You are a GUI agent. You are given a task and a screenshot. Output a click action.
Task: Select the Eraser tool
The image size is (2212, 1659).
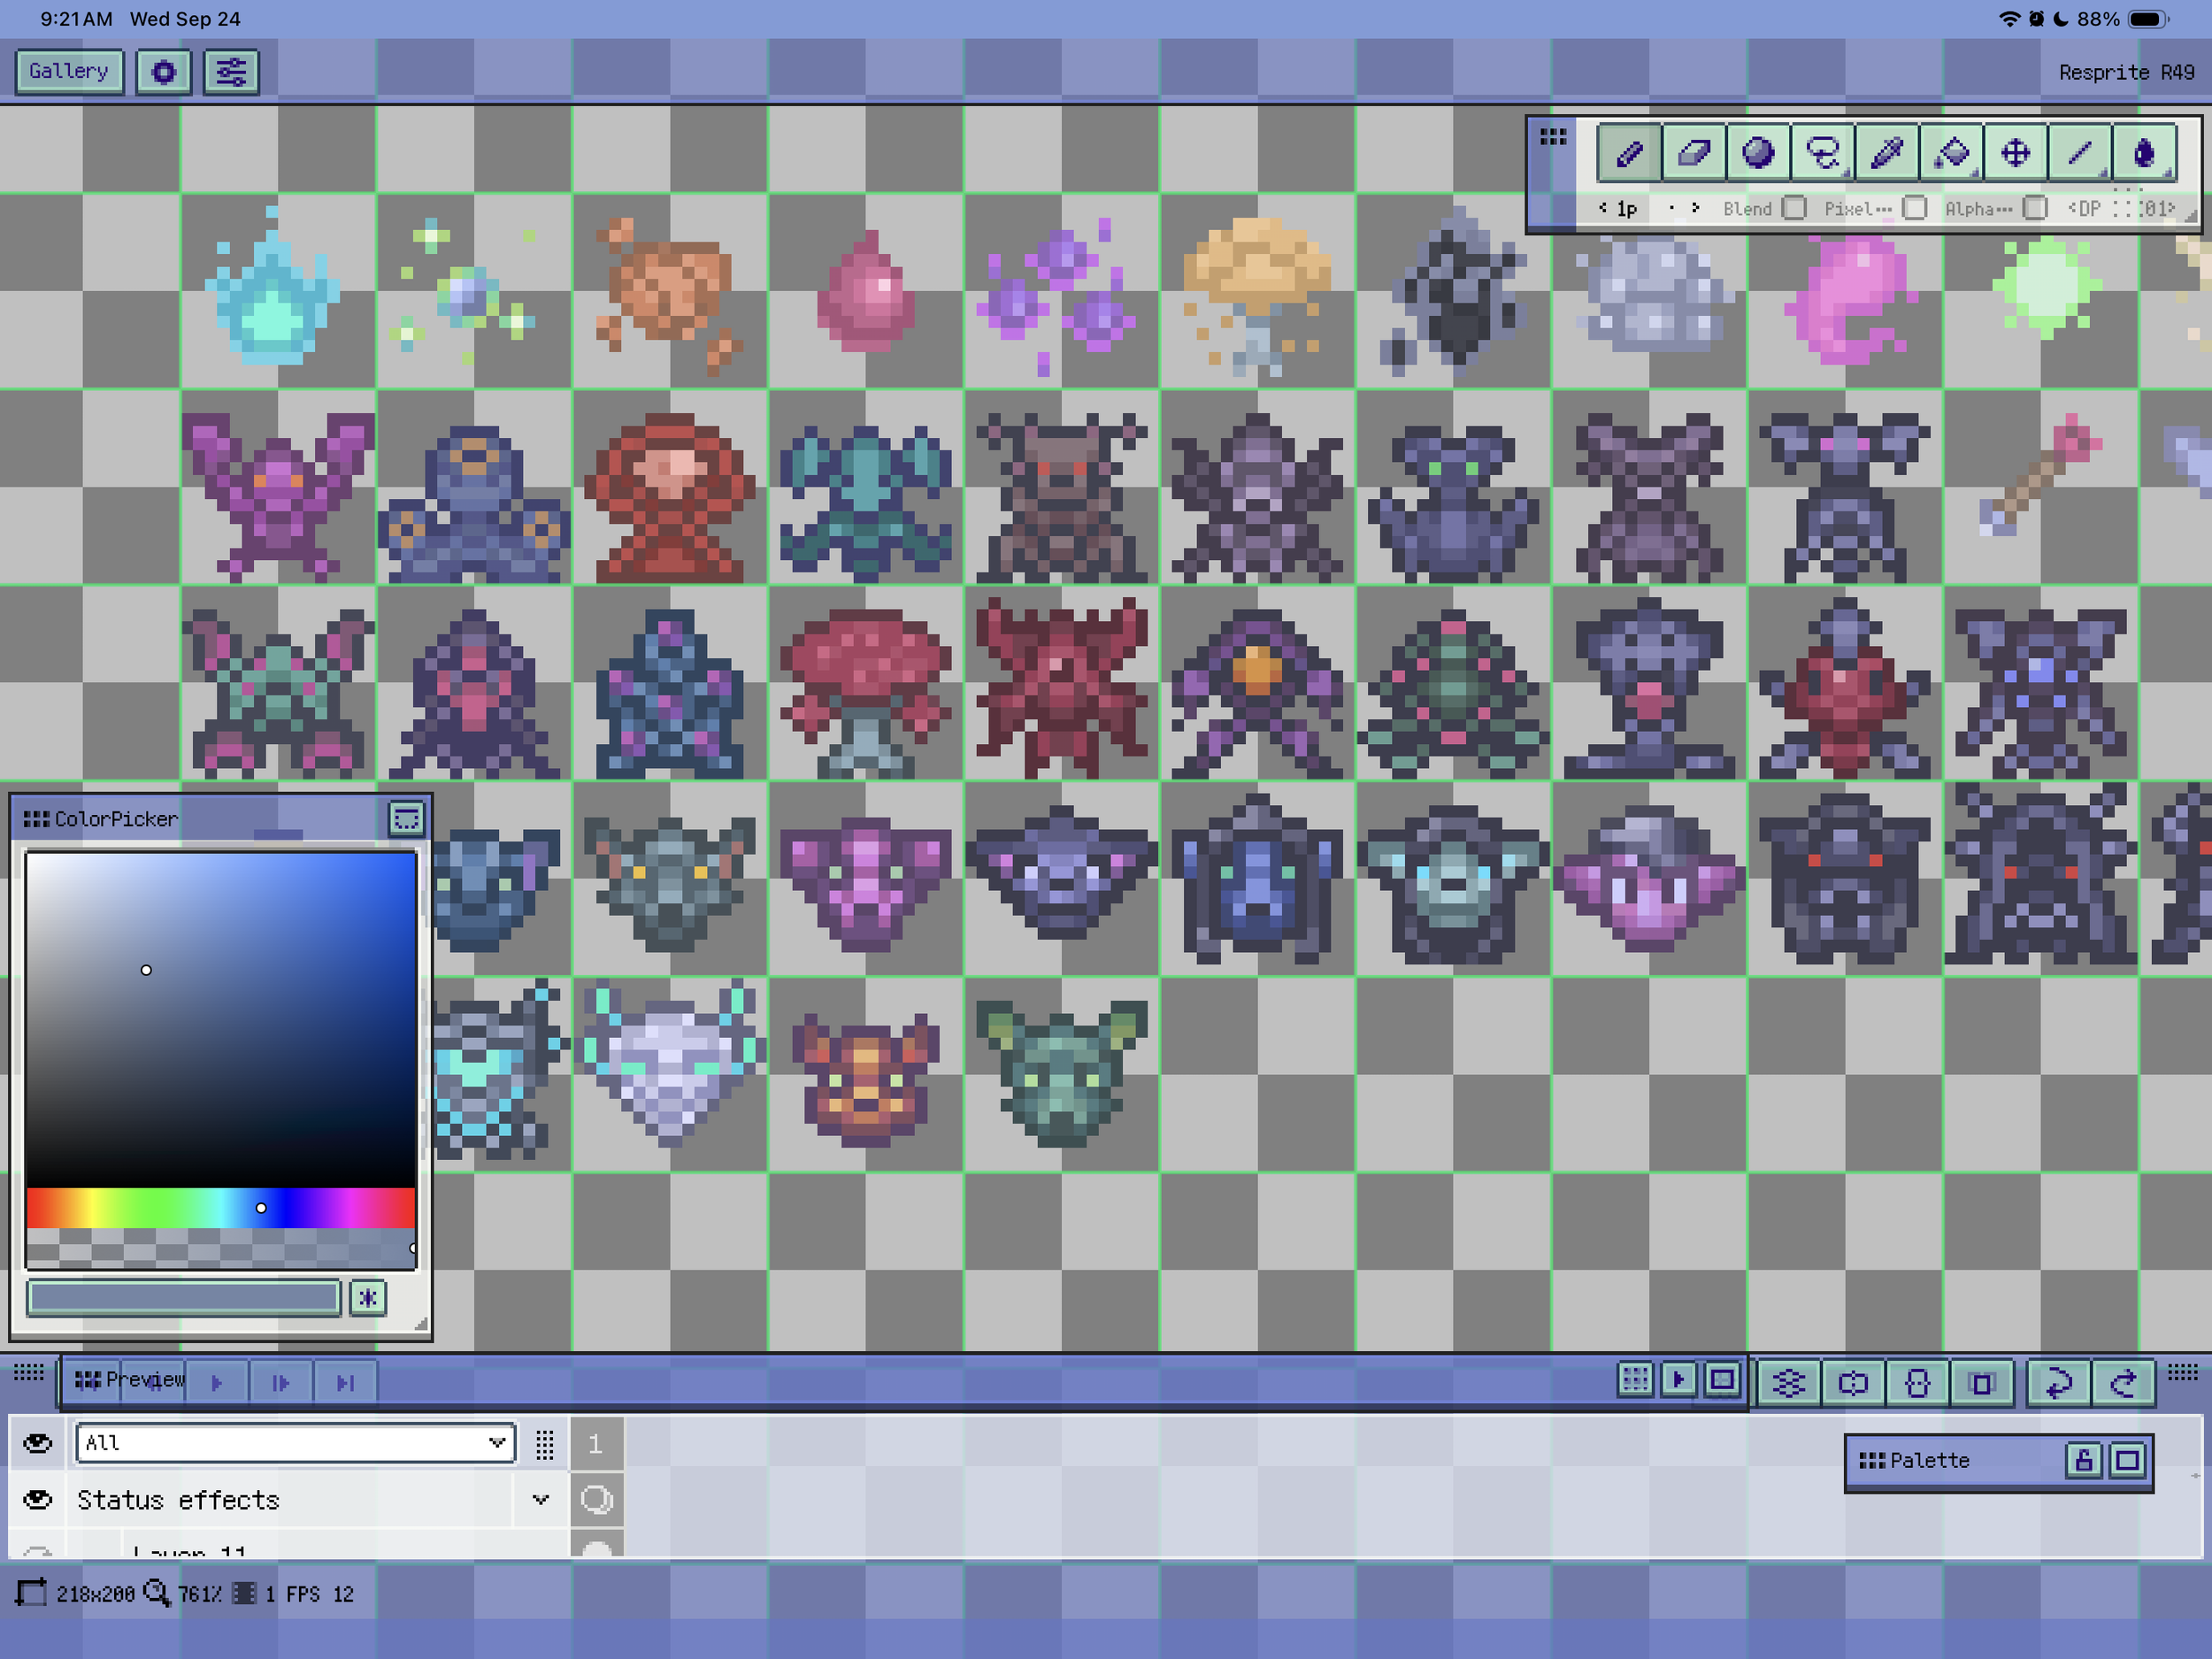pyautogui.click(x=1694, y=153)
